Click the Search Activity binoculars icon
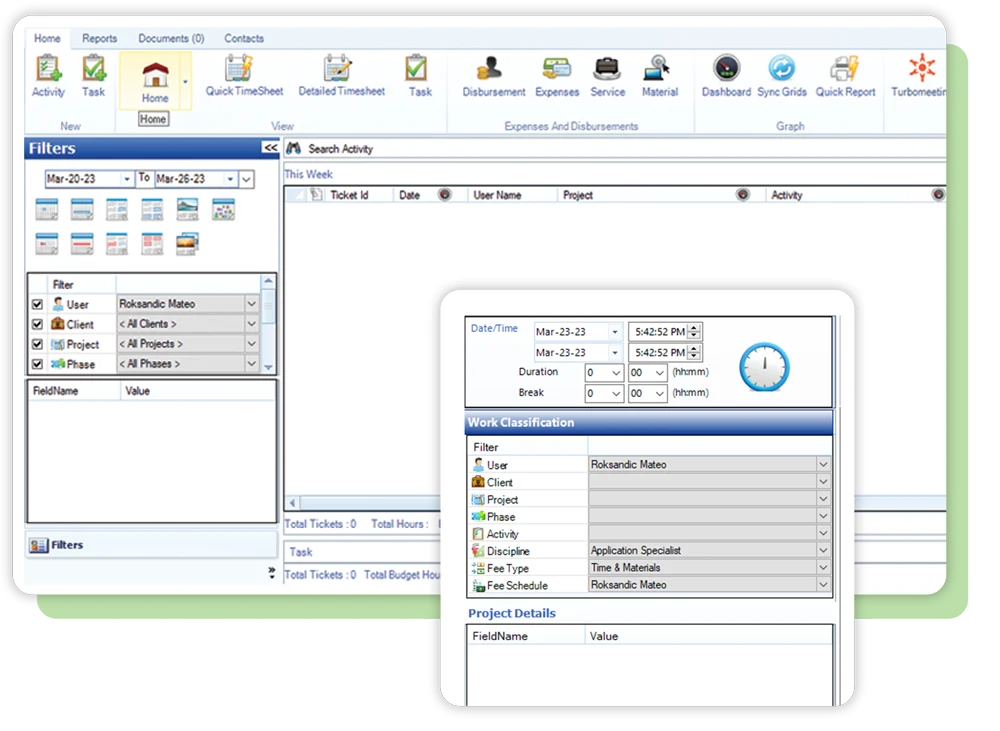This screenshot has width=1000, height=731. tap(293, 149)
